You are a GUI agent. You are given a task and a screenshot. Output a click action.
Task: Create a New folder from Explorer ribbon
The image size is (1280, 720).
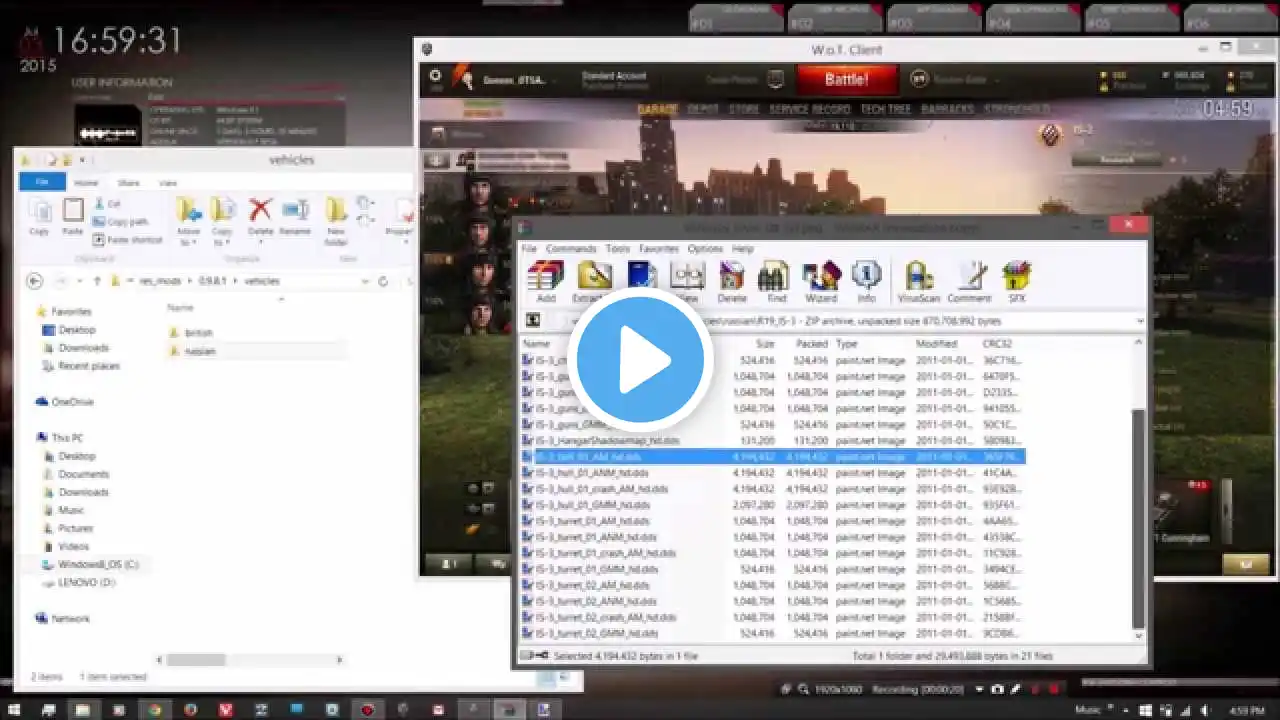pos(336,222)
